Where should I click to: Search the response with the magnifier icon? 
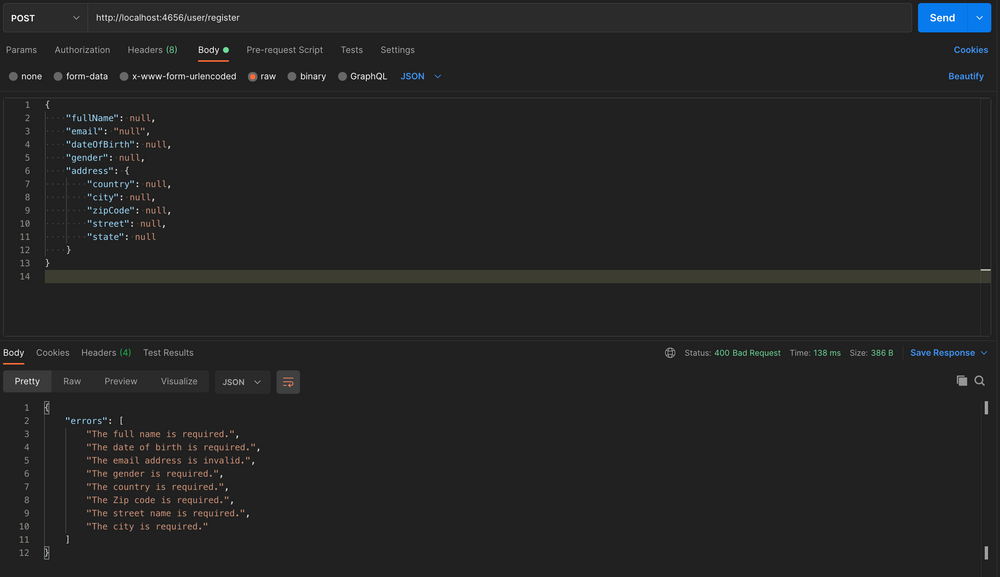pyautogui.click(x=980, y=381)
